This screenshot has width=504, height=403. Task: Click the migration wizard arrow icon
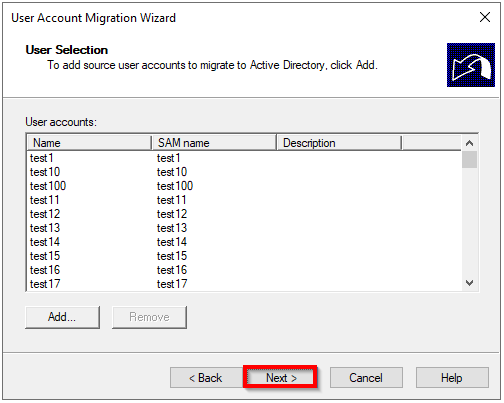(471, 65)
